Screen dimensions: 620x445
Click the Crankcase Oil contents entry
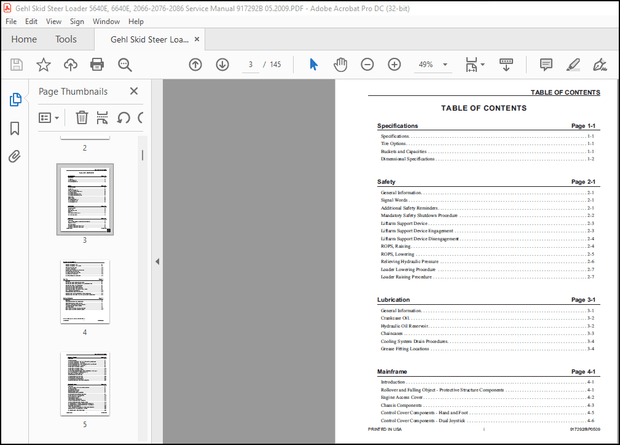point(395,318)
